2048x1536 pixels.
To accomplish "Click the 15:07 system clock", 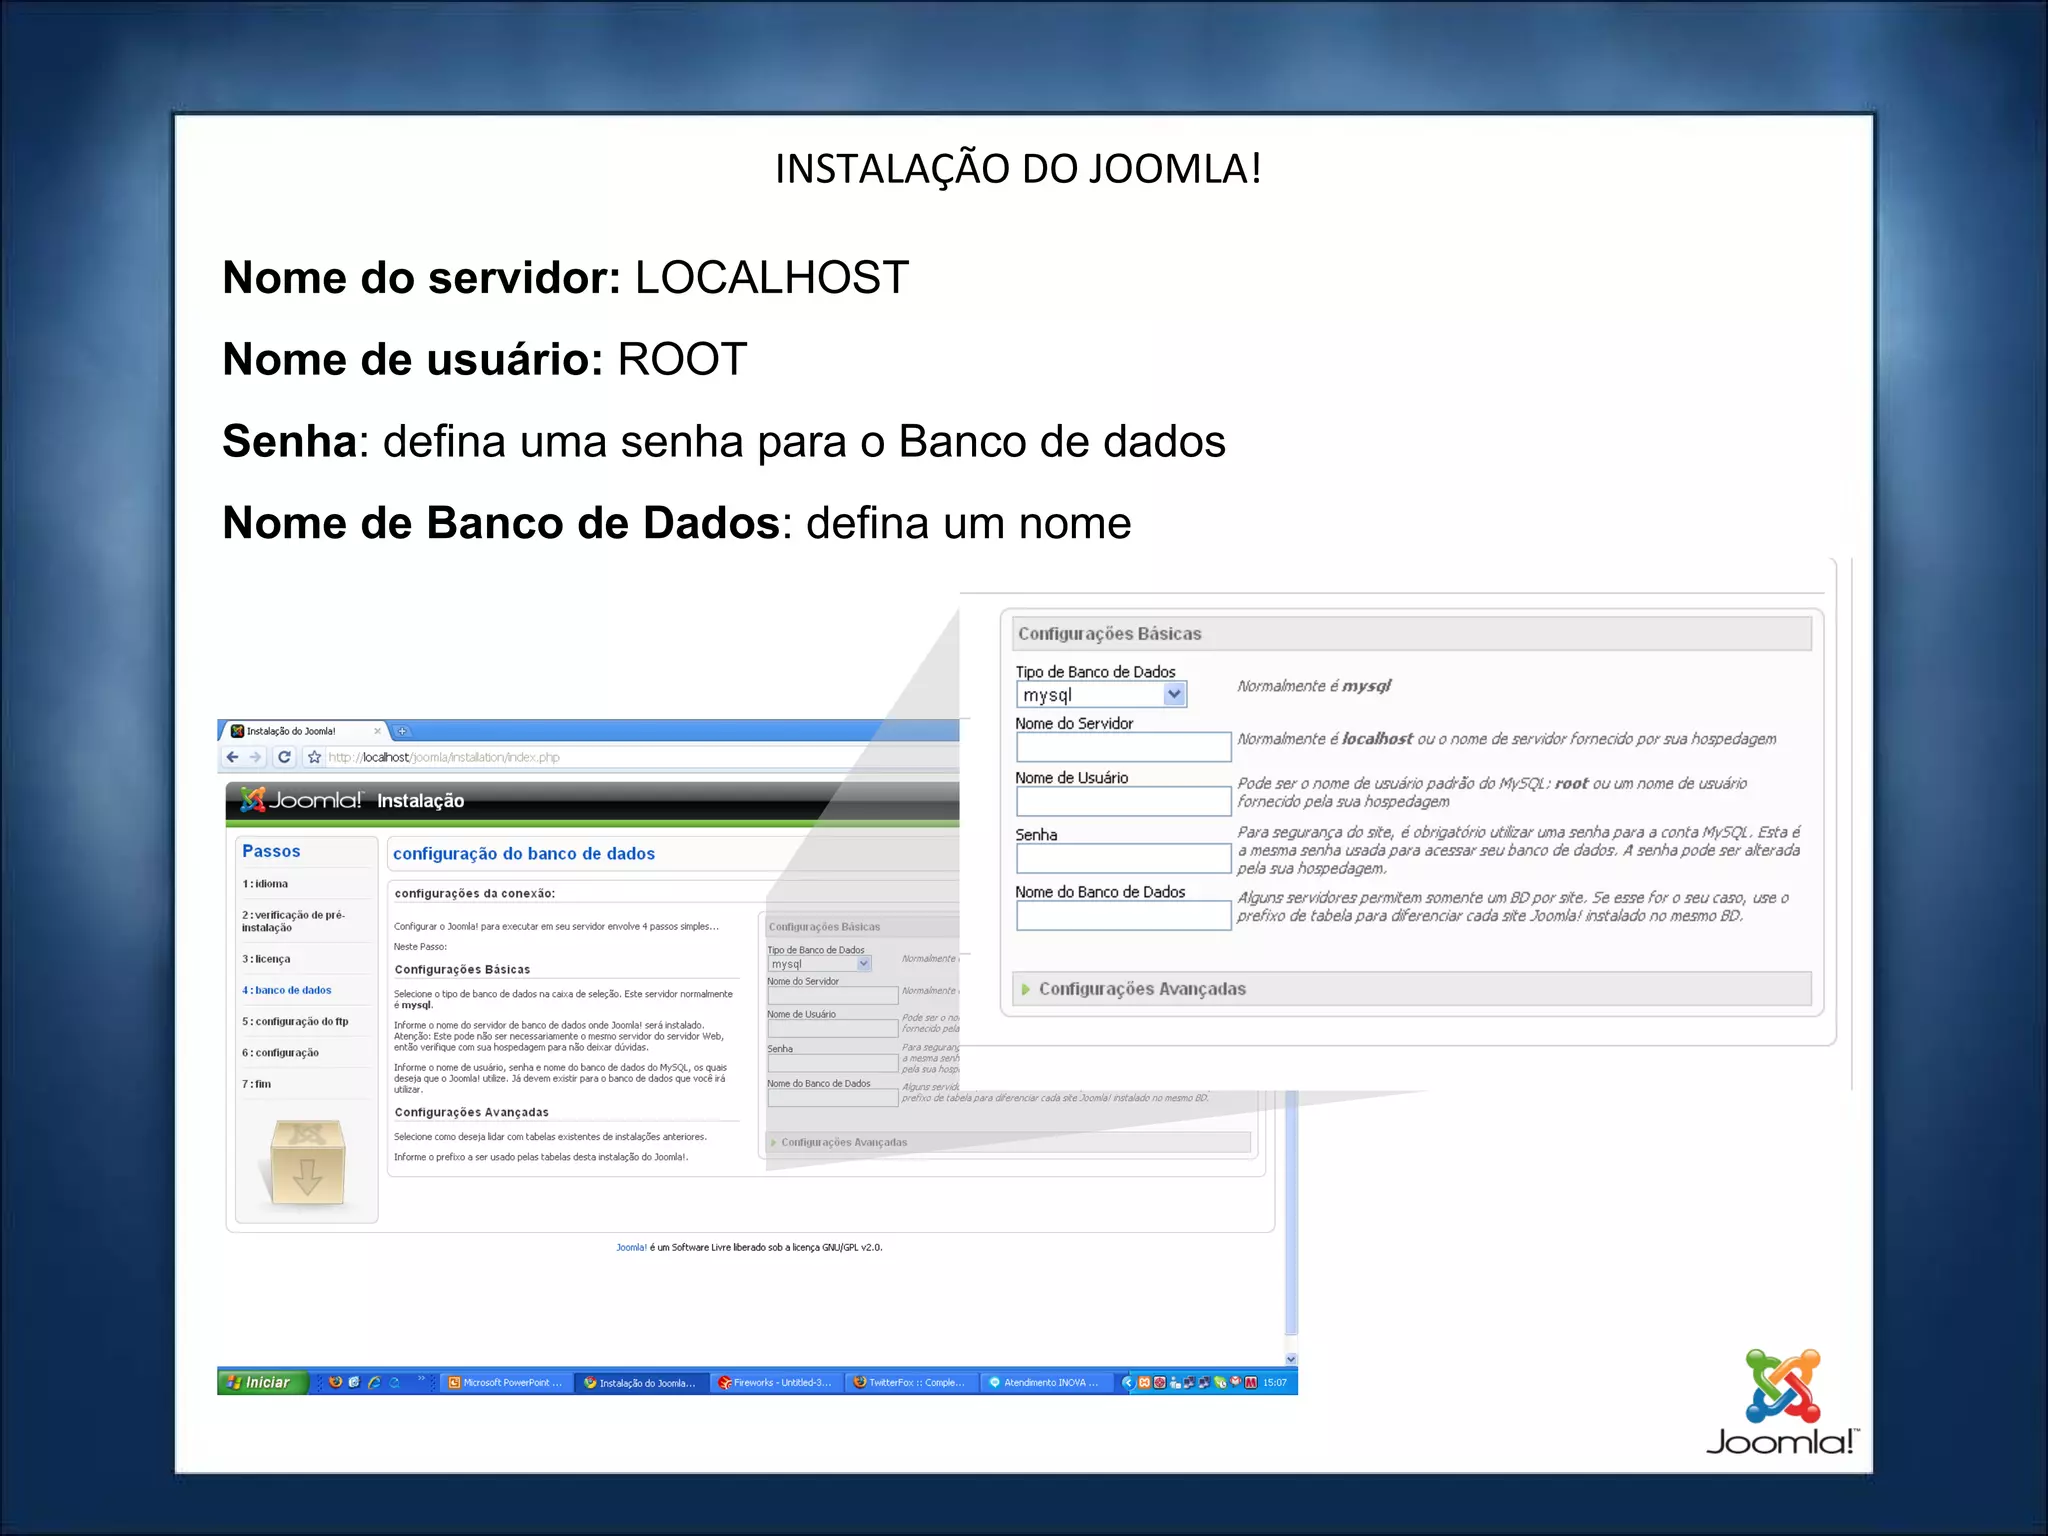I will click(x=1275, y=1383).
